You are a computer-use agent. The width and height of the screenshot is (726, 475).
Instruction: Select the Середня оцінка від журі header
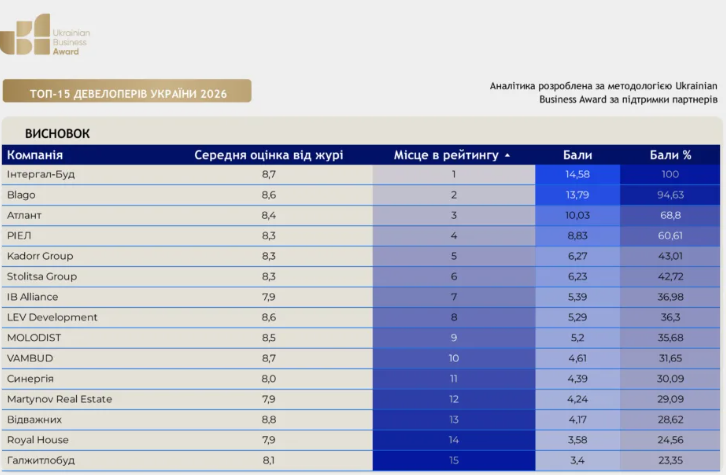coord(269,155)
